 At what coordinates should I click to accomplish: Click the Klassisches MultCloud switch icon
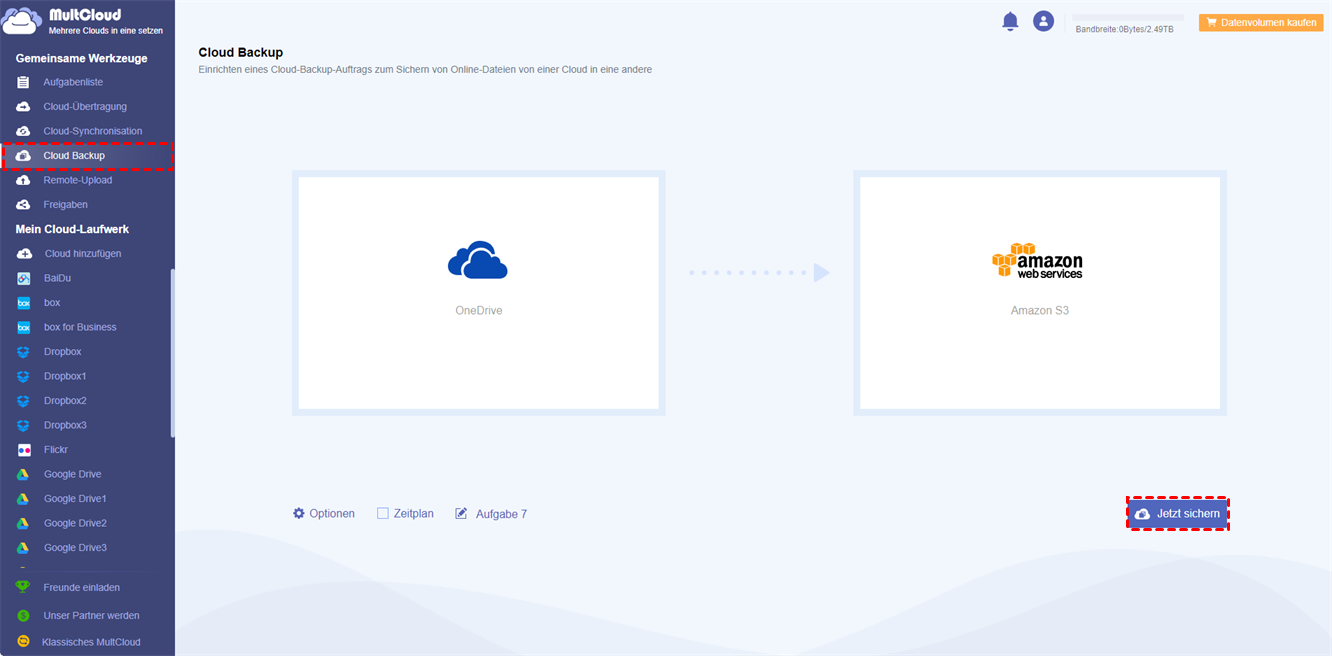point(23,642)
